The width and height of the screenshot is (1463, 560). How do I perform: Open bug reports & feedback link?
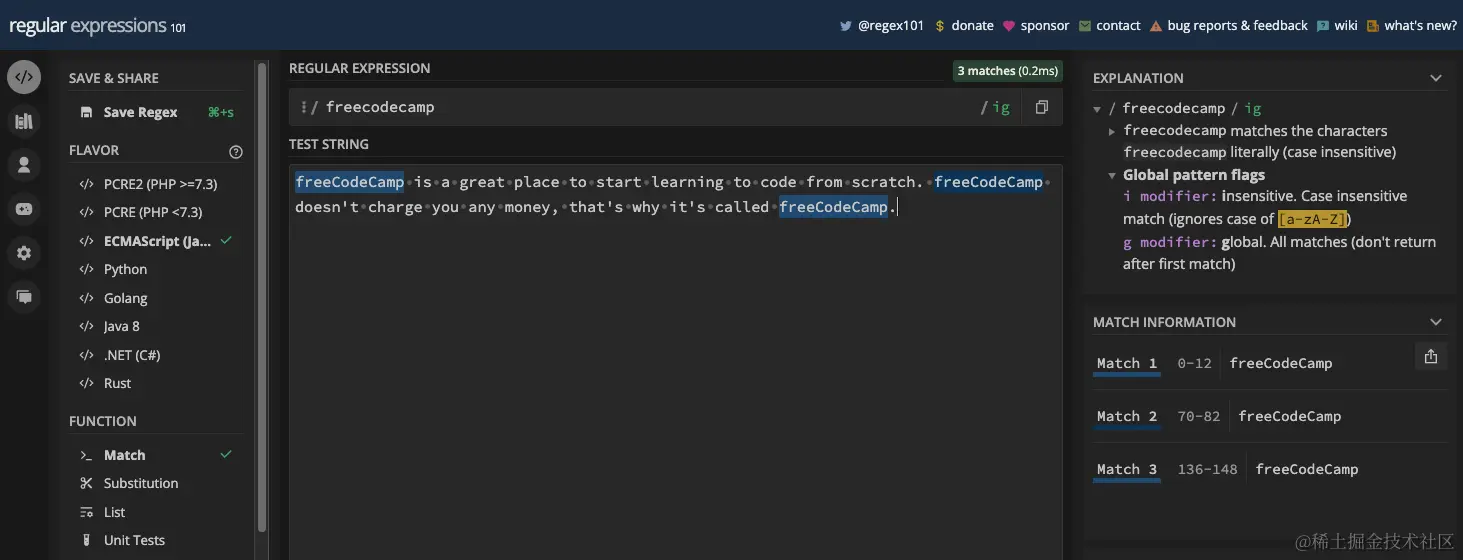[1237, 26]
